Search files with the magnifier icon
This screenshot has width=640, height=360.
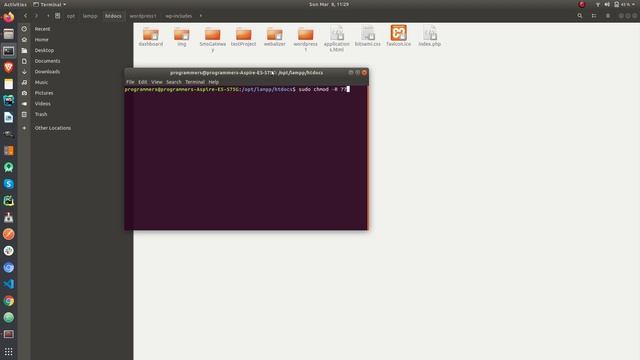coord(580,16)
